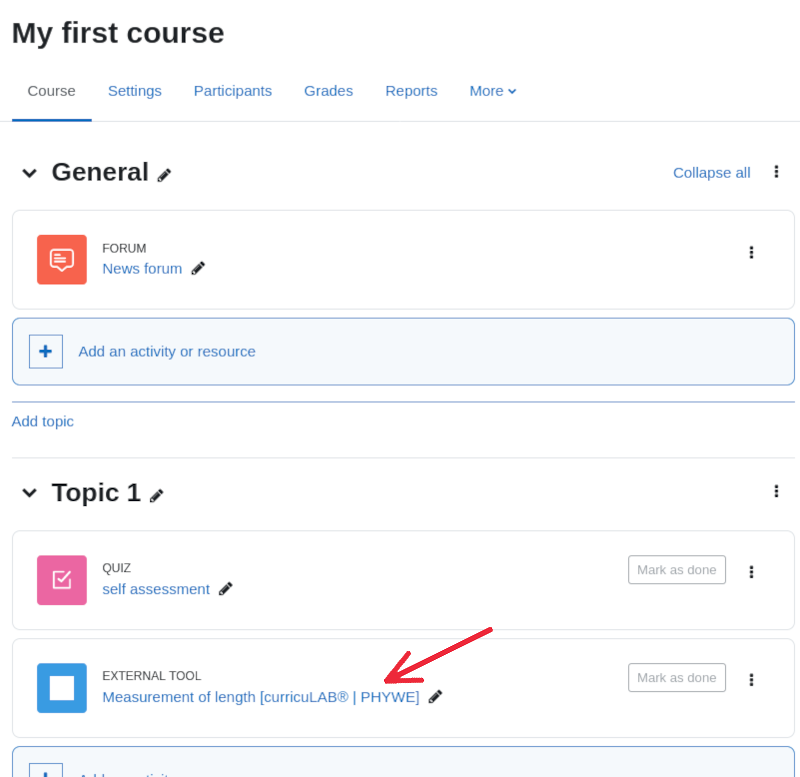Mark Measurement of length as done

click(x=676, y=678)
